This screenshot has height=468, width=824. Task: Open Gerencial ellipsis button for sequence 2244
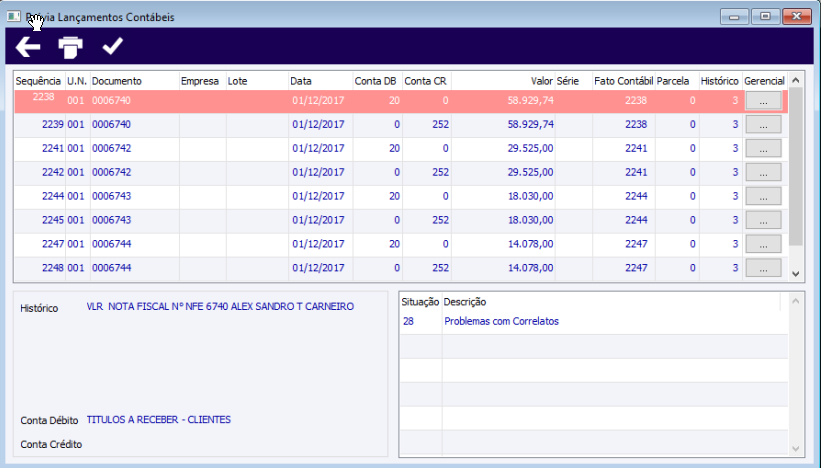coord(763,196)
